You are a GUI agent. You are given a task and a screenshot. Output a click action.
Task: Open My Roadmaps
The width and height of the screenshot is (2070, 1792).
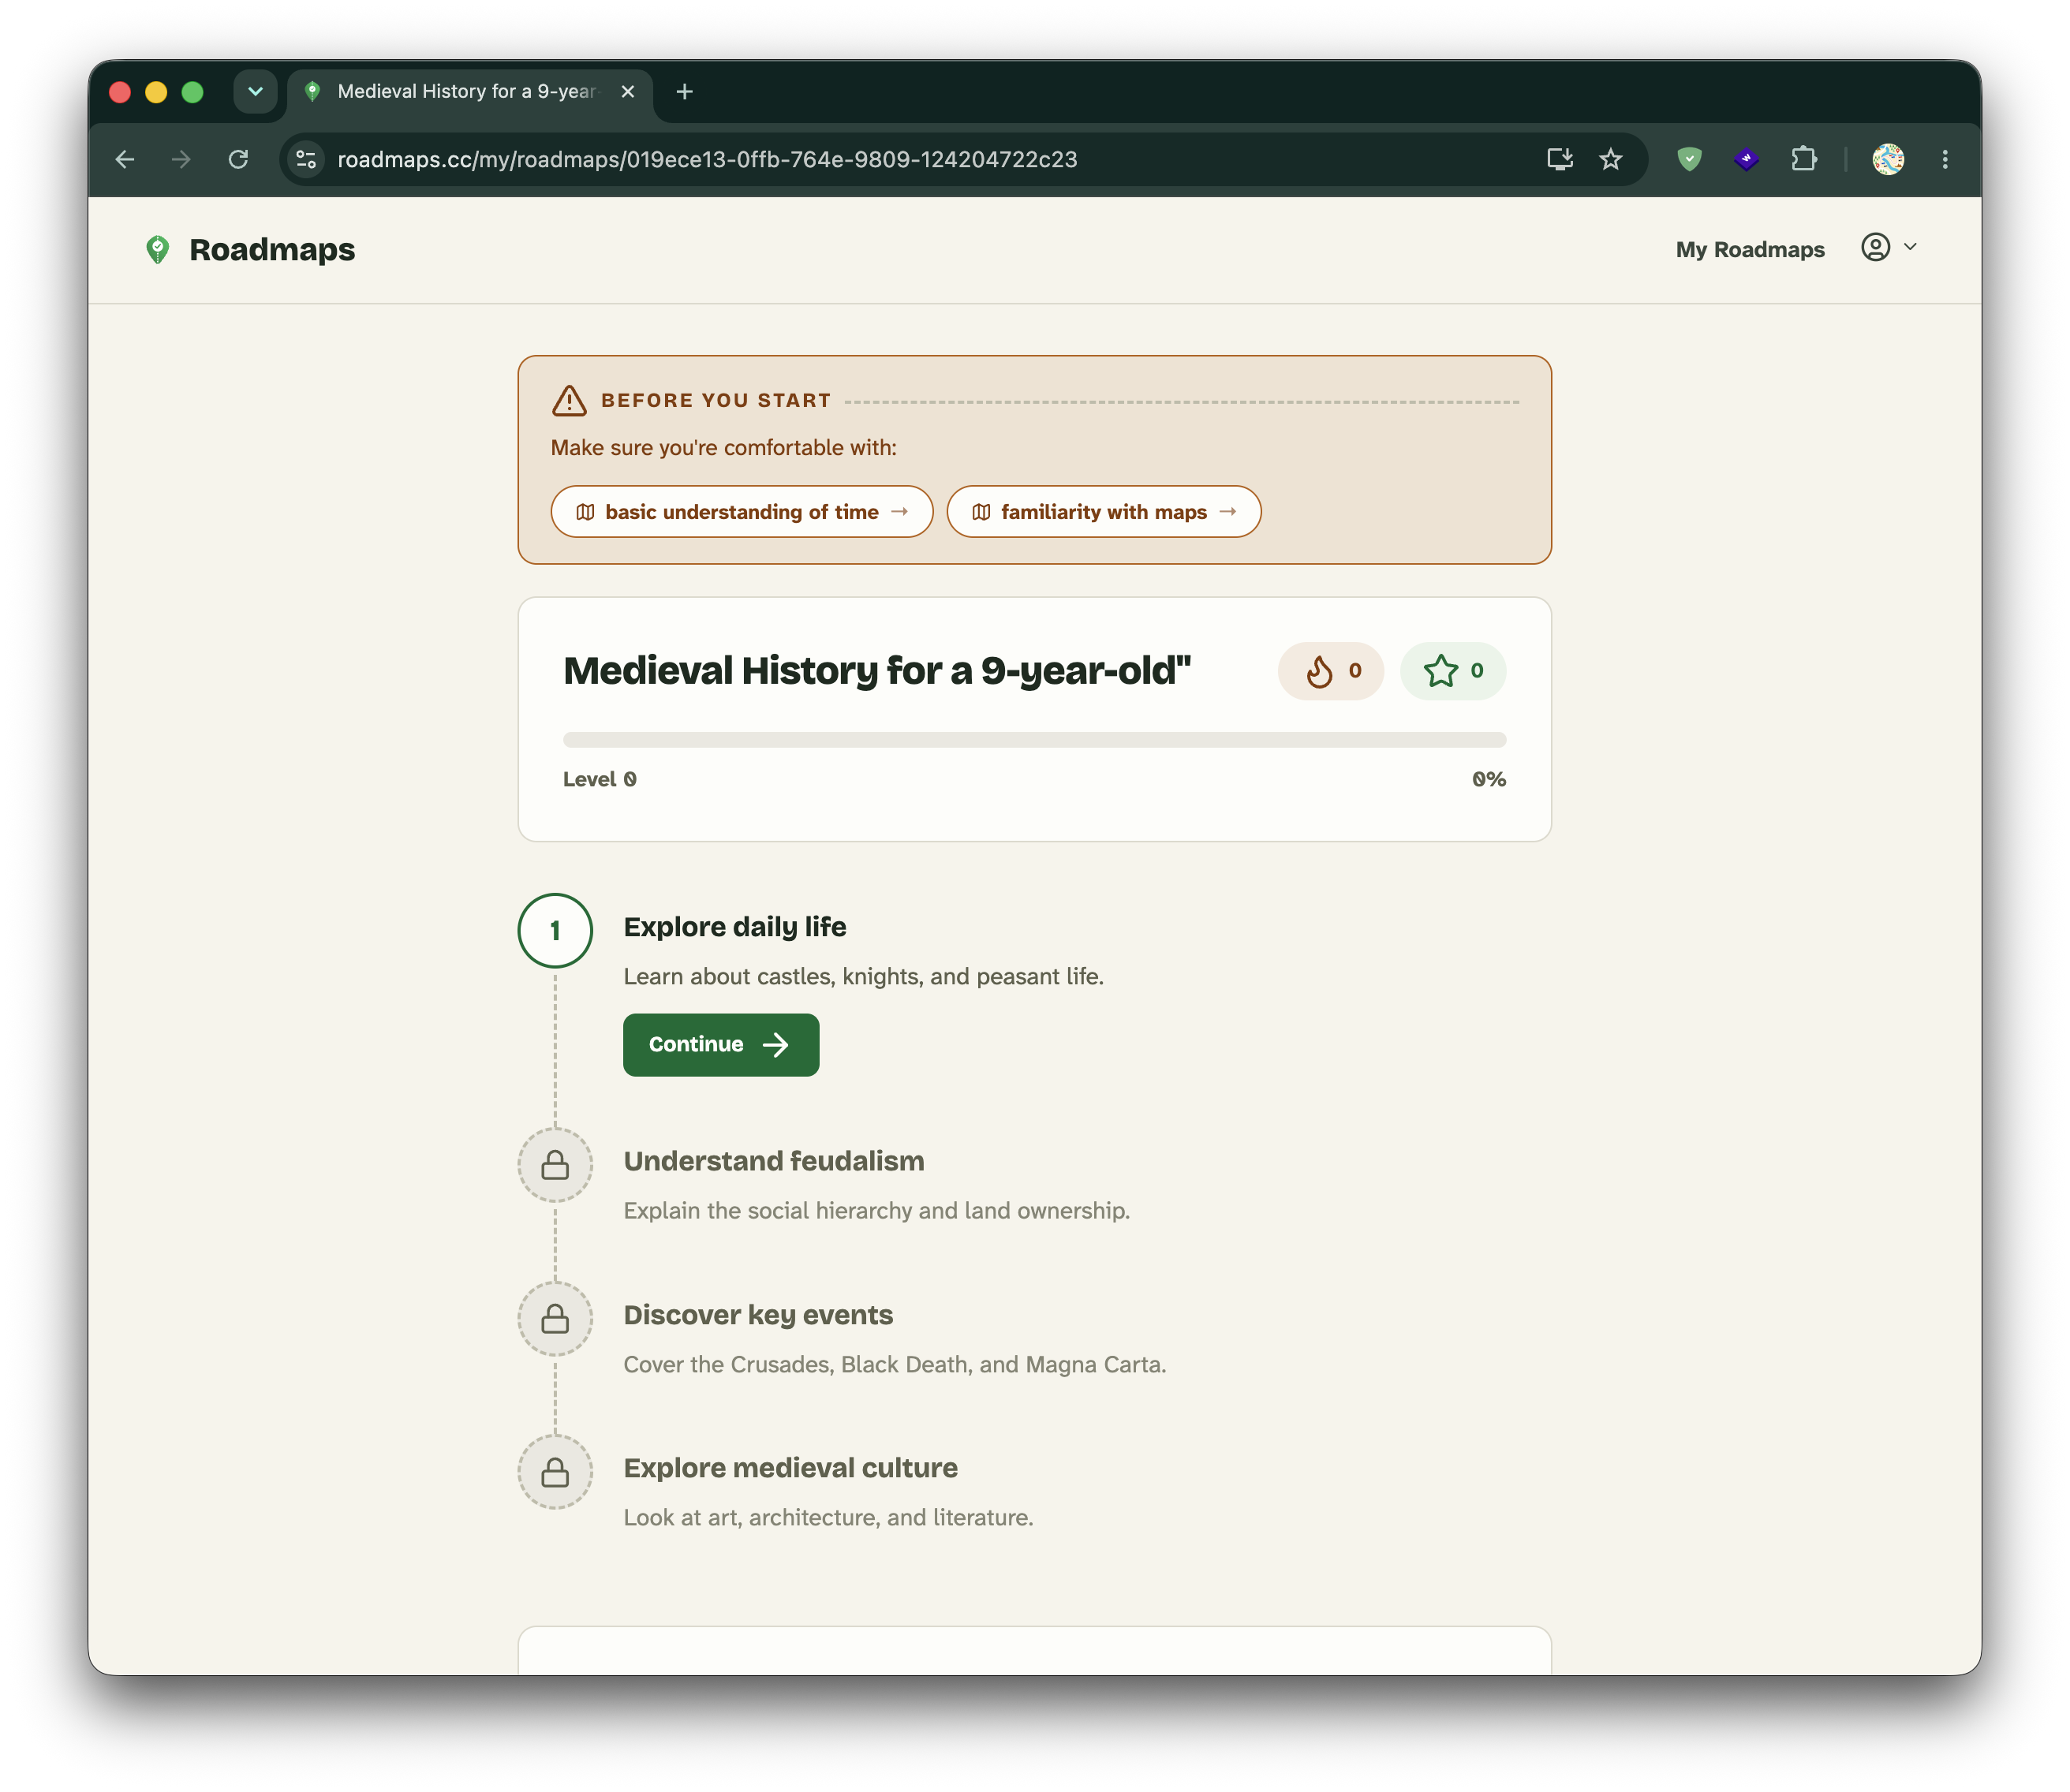click(x=1750, y=250)
